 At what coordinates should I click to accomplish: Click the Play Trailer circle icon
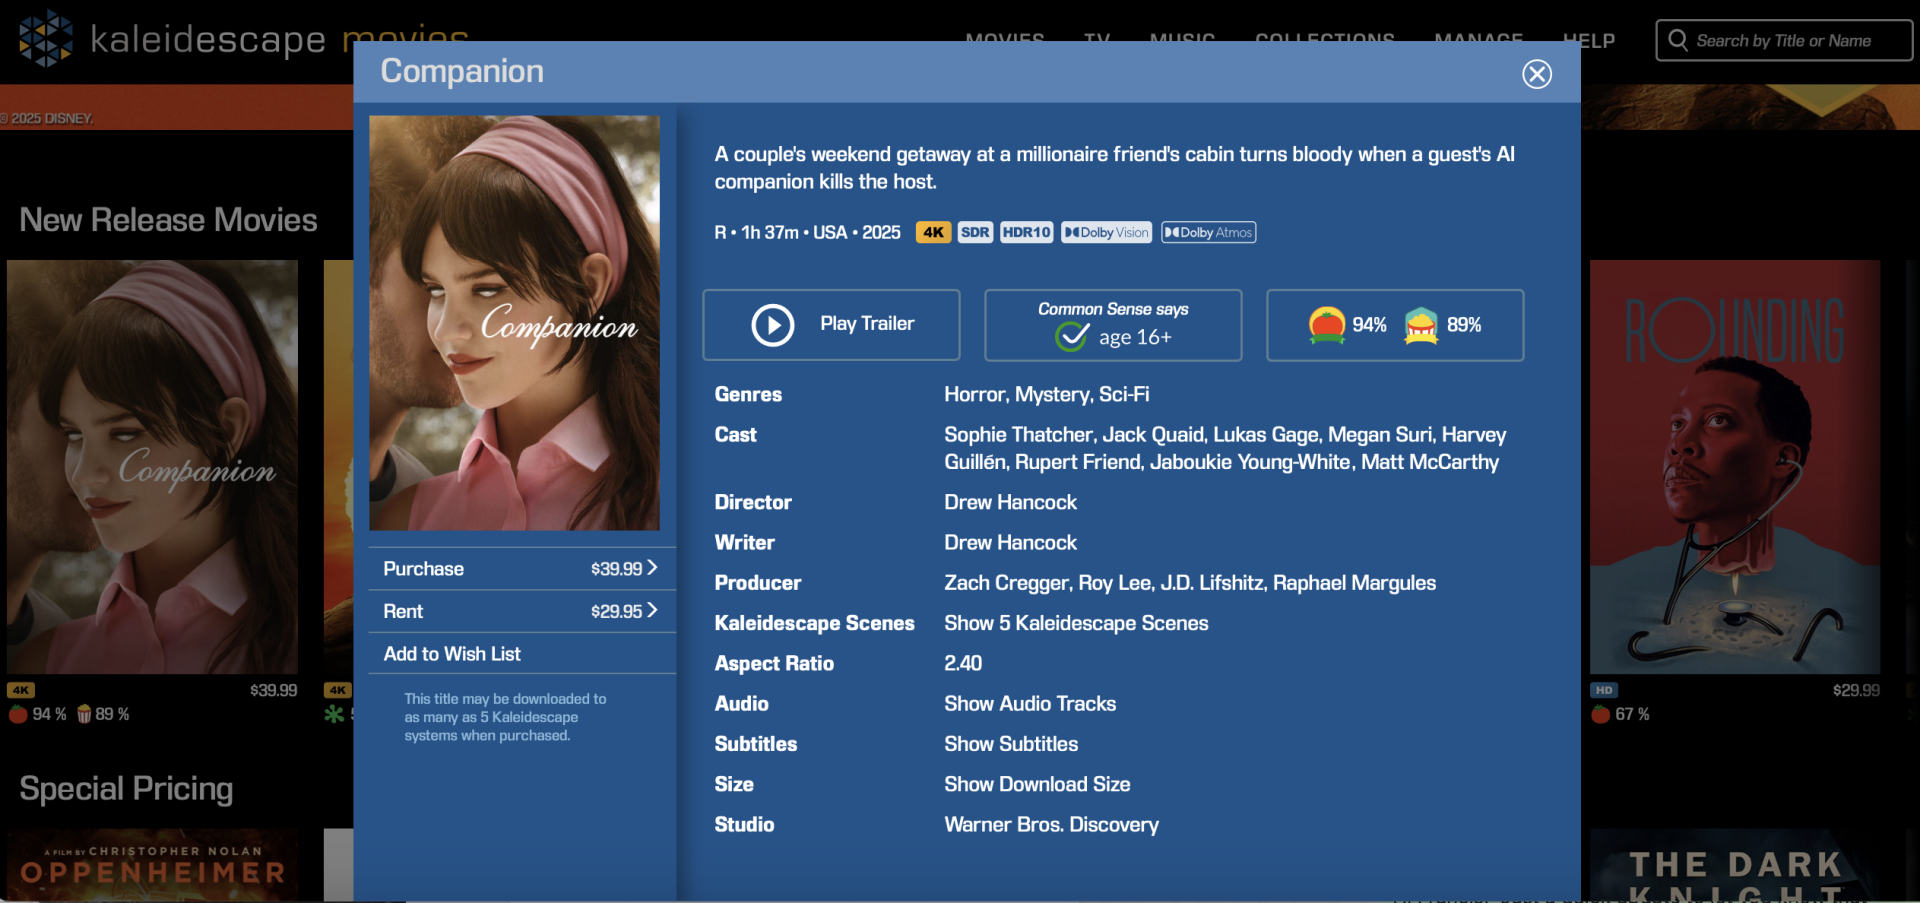click(773, 325)
